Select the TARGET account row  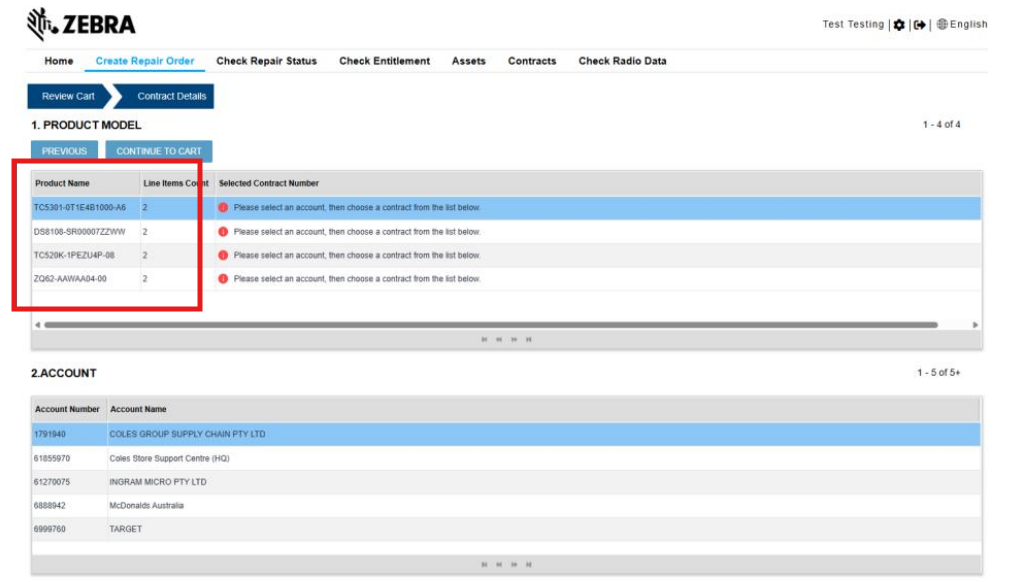[506, 529]
